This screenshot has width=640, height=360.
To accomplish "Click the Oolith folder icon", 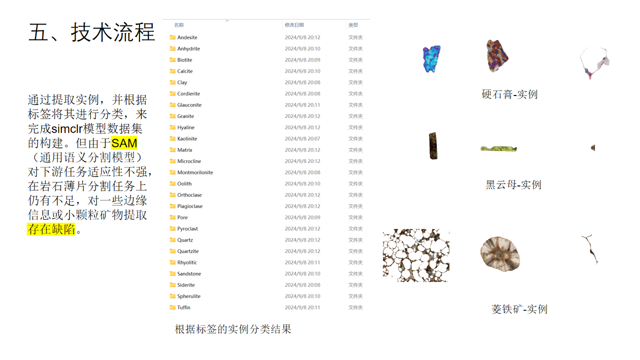I will click(x=173, y=184).
